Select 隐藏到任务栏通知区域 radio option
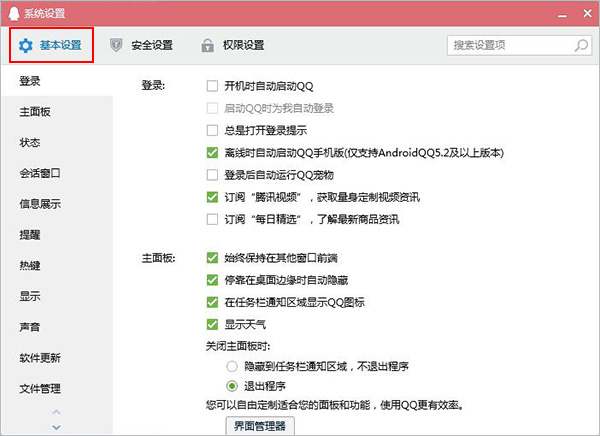The height and width of the screenshot is (436, 600). [x=232, y=366]
